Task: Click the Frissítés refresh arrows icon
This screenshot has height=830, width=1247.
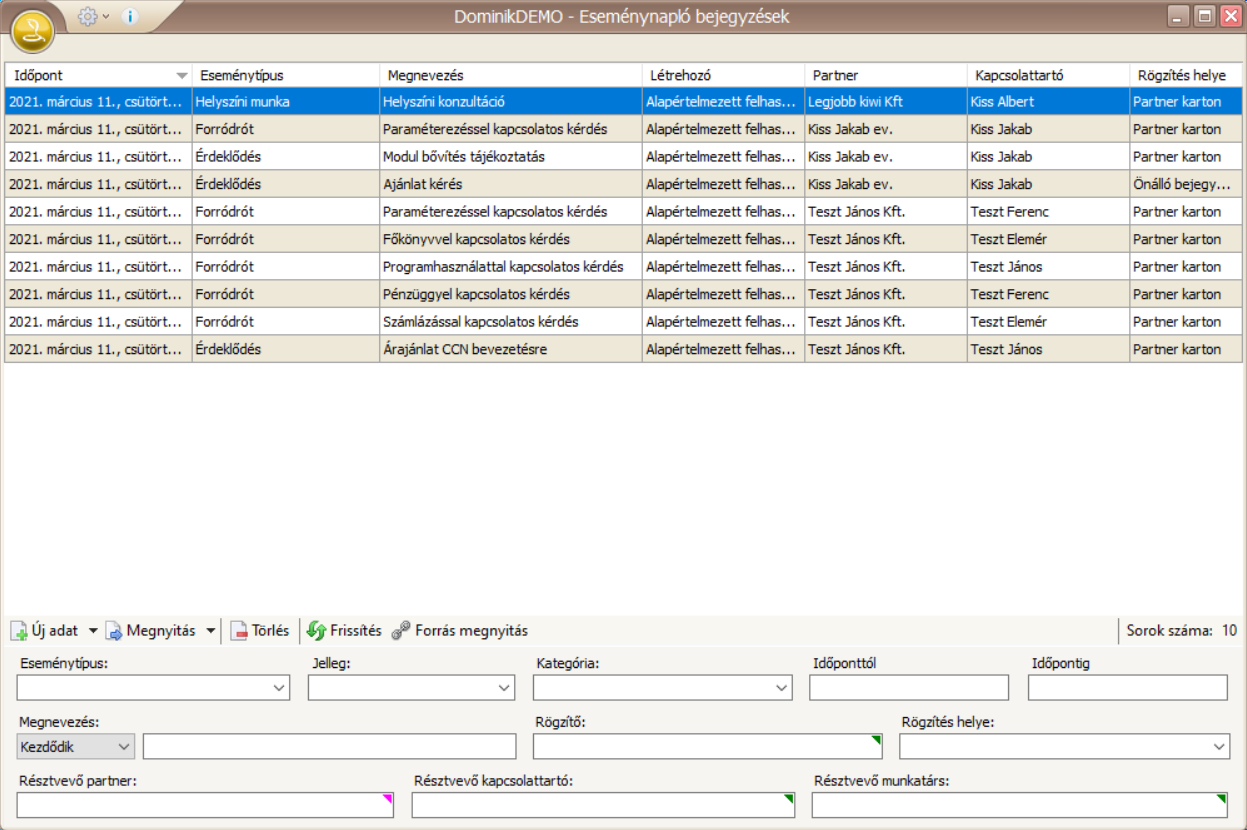Action: [x=316, y=631]
